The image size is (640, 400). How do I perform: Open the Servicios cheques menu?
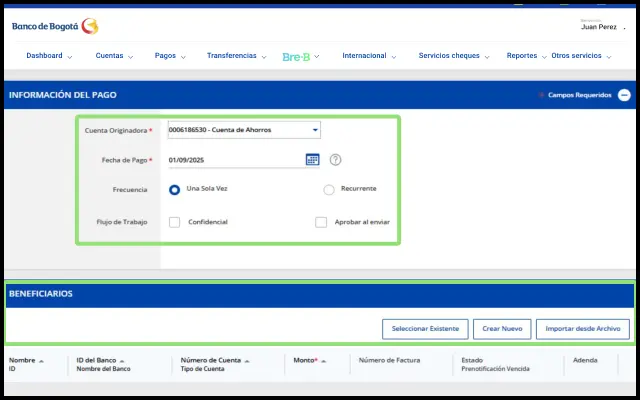pyautogui.click(x=449, y=56)
